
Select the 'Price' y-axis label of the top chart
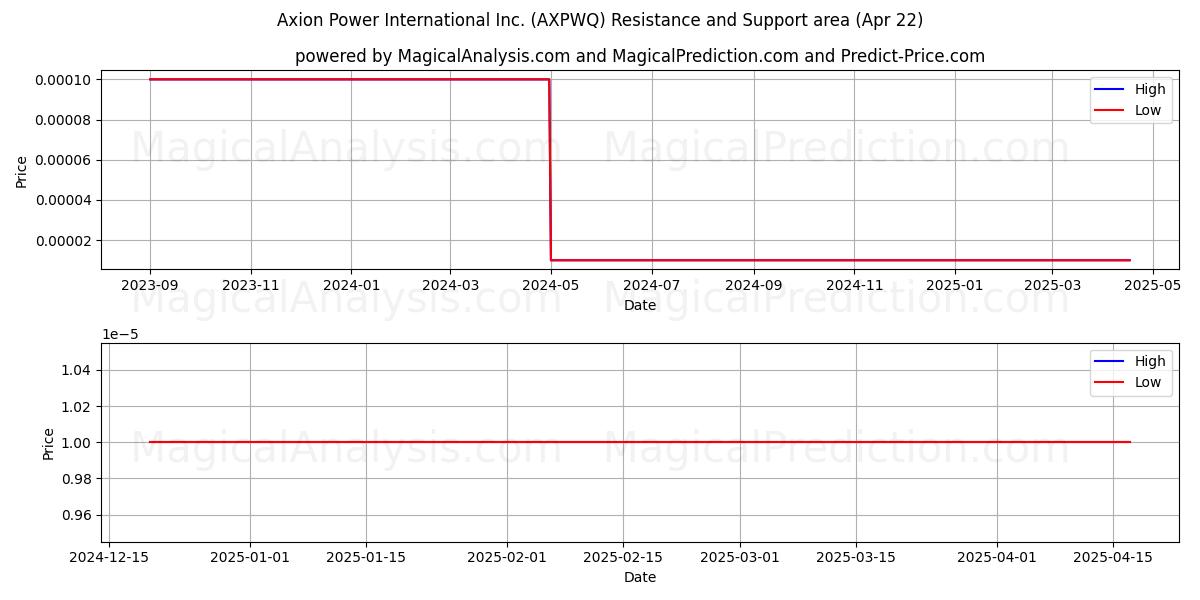[22, 169]
